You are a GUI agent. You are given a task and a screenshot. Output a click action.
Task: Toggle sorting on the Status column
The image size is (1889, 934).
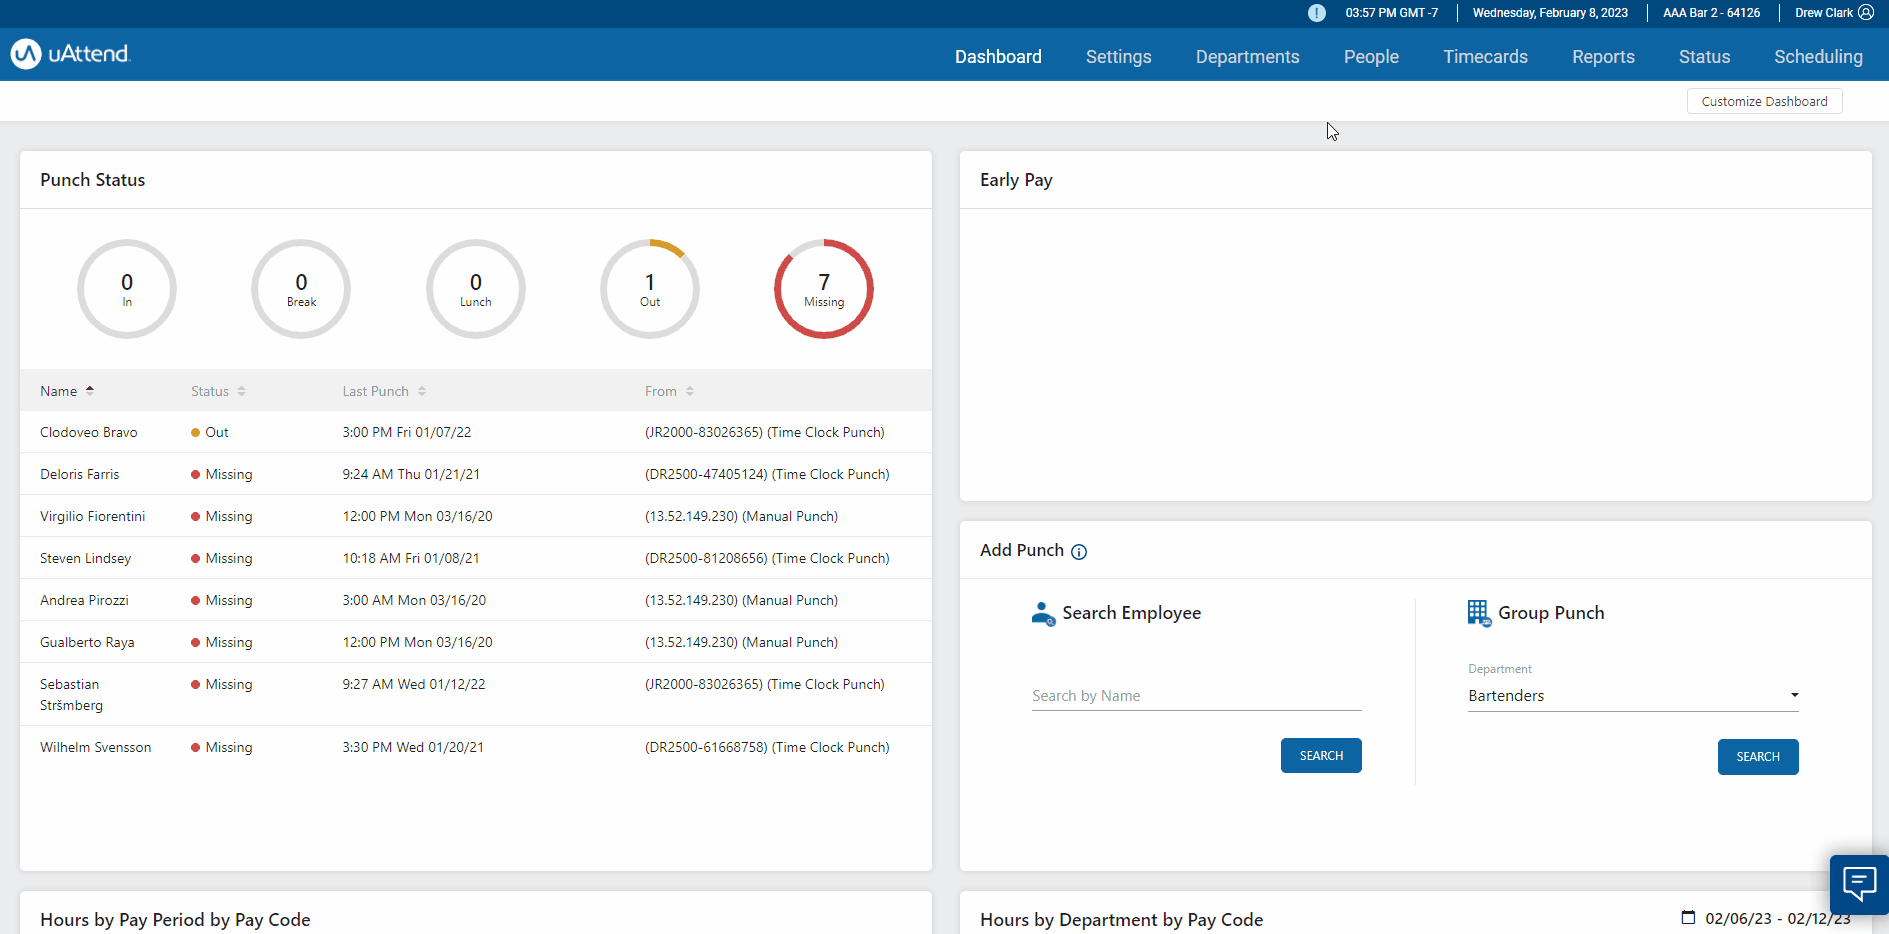click(240, 391)
